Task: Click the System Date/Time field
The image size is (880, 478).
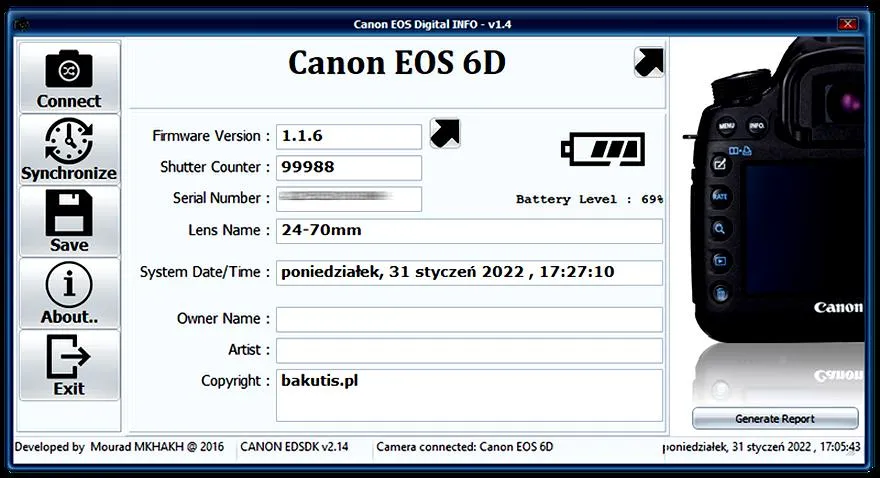Action: (469, 273)
